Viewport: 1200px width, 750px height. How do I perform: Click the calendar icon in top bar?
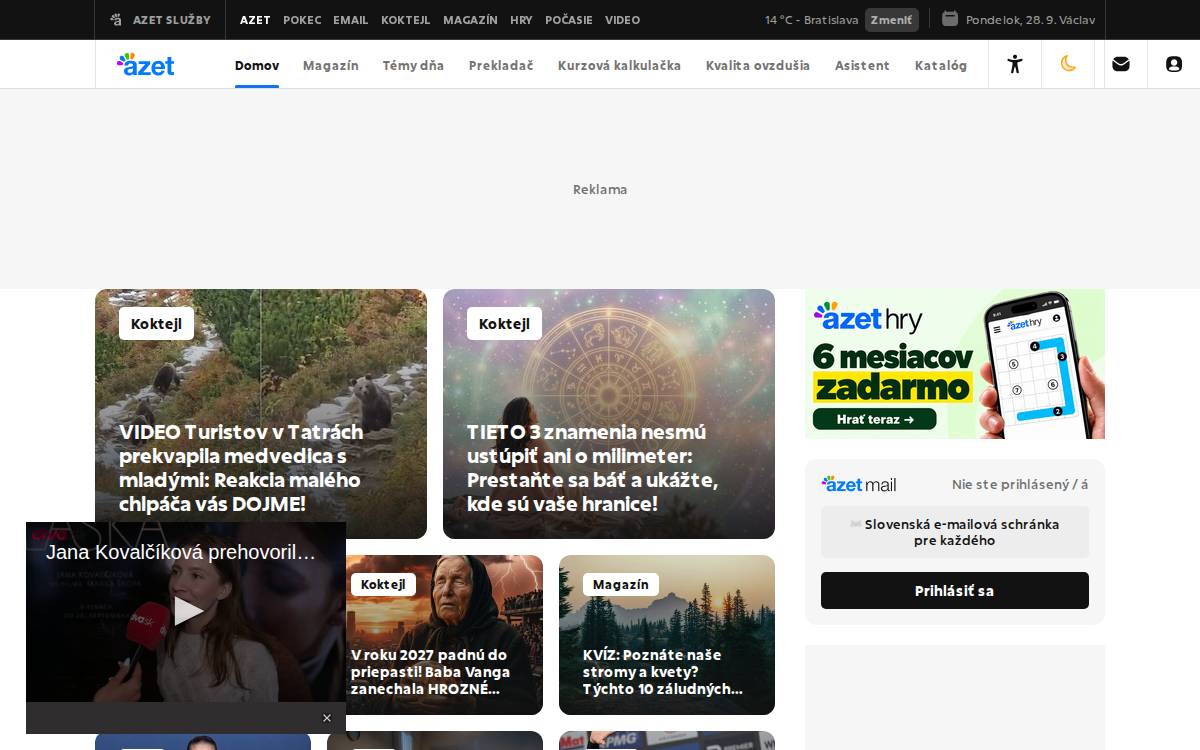pos(950,19)
